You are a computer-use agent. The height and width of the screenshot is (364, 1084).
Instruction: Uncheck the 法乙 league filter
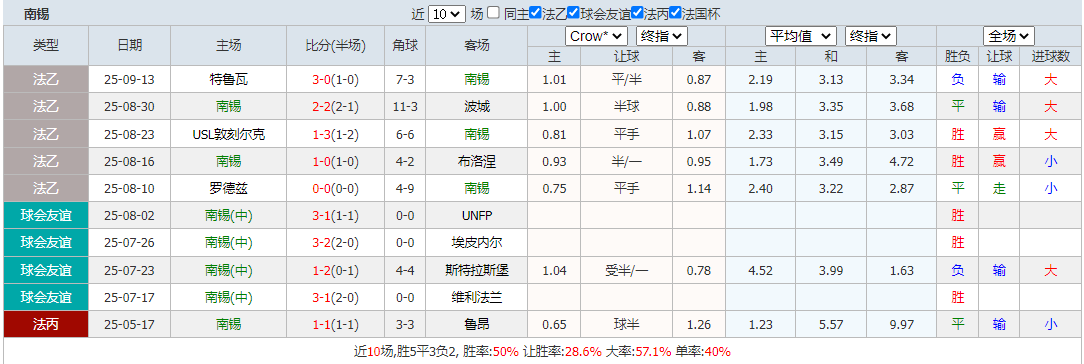[x=534, y=12]
